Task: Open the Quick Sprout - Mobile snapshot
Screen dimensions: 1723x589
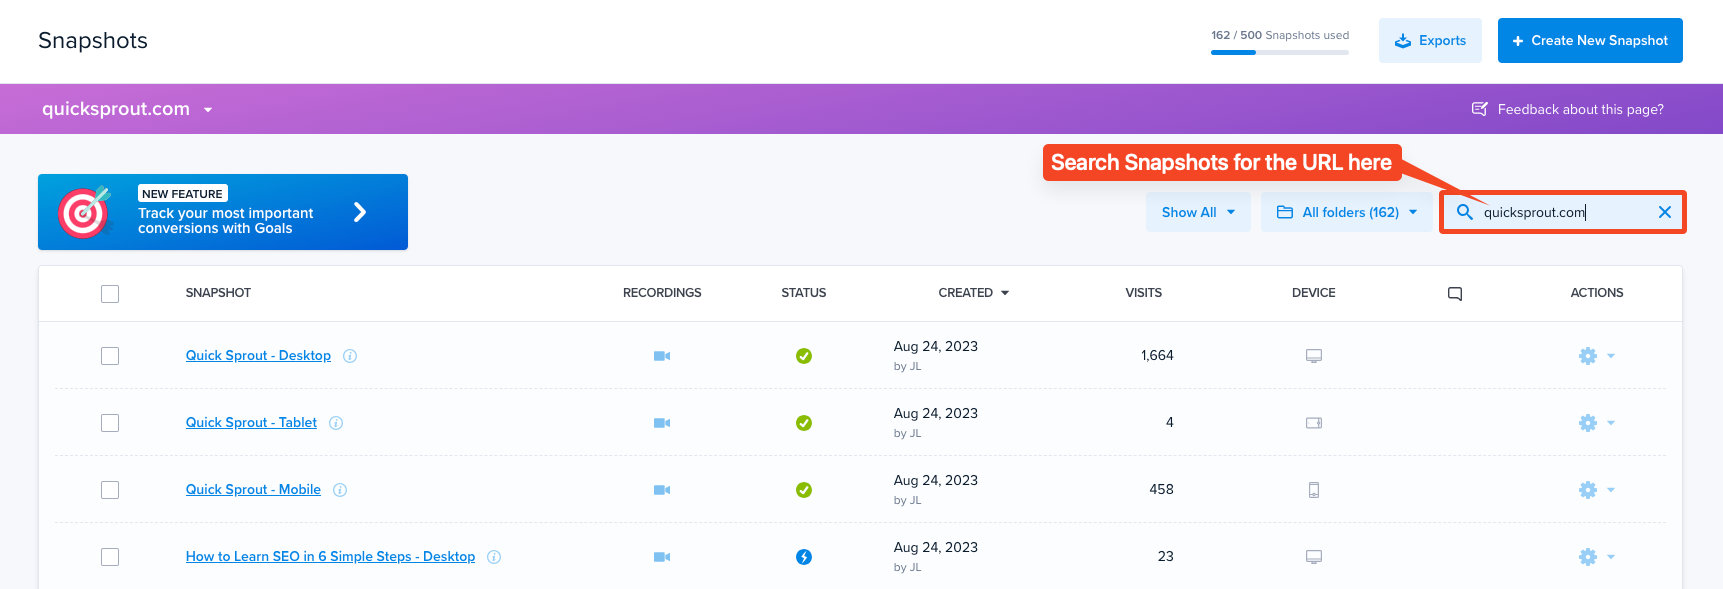Action: (253, 490)
